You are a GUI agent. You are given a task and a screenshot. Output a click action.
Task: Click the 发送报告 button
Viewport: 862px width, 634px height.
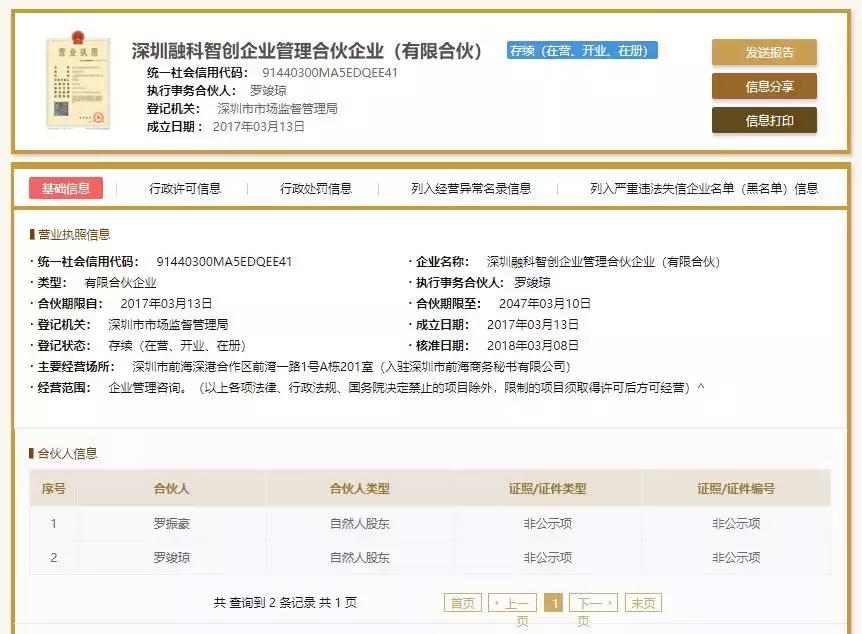tap(763, 52)
